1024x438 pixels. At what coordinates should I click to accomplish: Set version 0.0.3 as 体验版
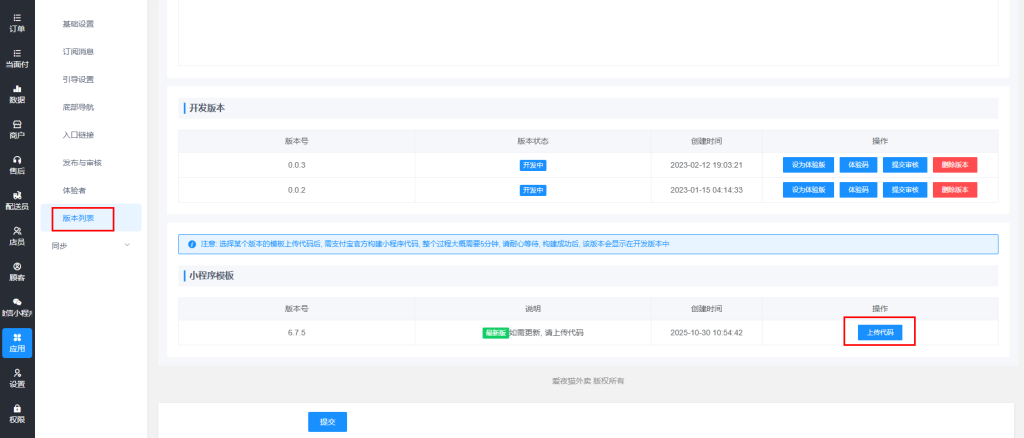tap(808, 164)
